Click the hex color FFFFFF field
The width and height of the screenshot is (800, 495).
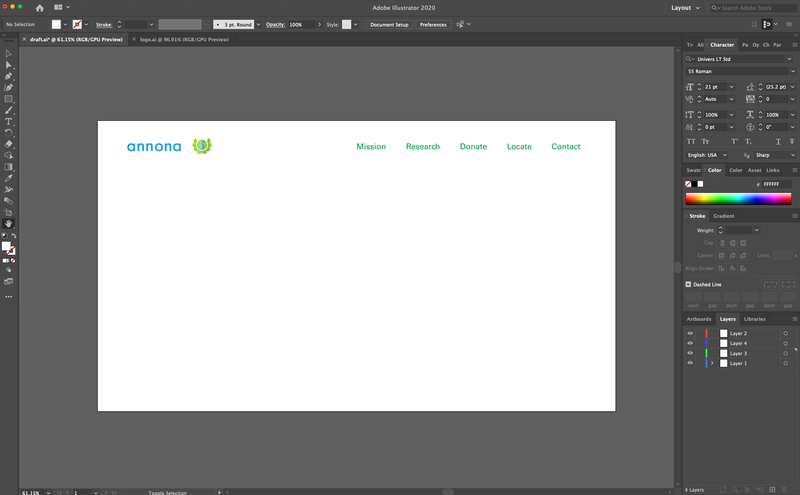point(776,184)
